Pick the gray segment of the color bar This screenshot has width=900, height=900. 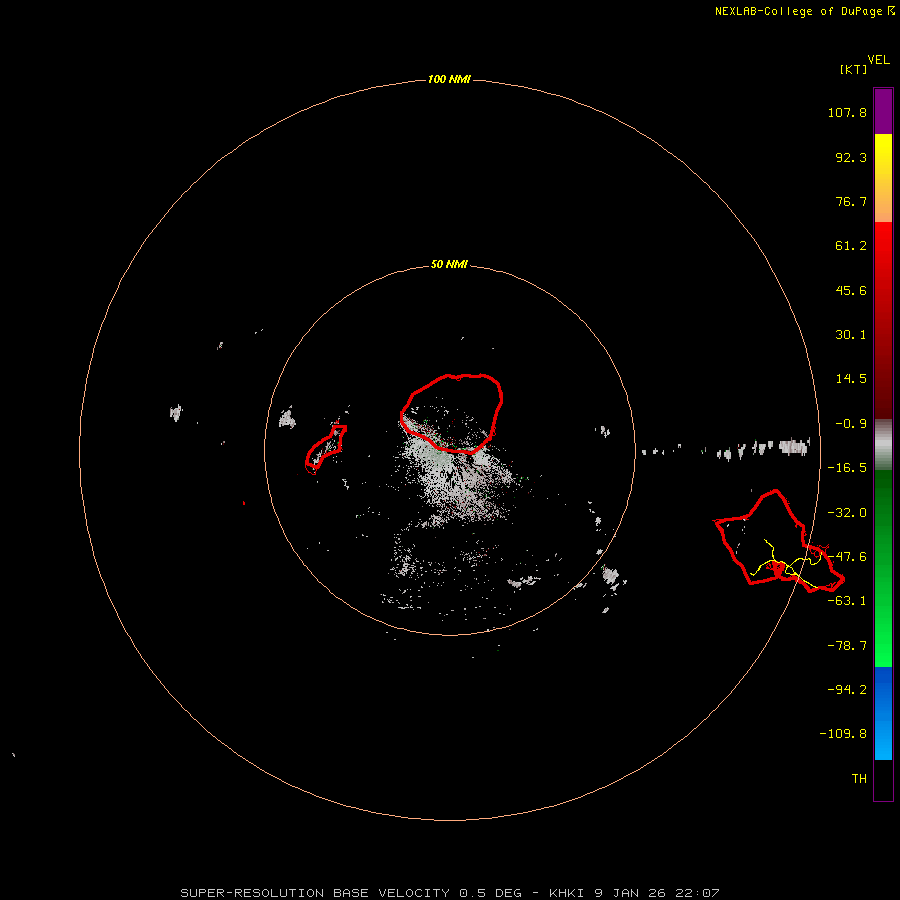(883, 445)
